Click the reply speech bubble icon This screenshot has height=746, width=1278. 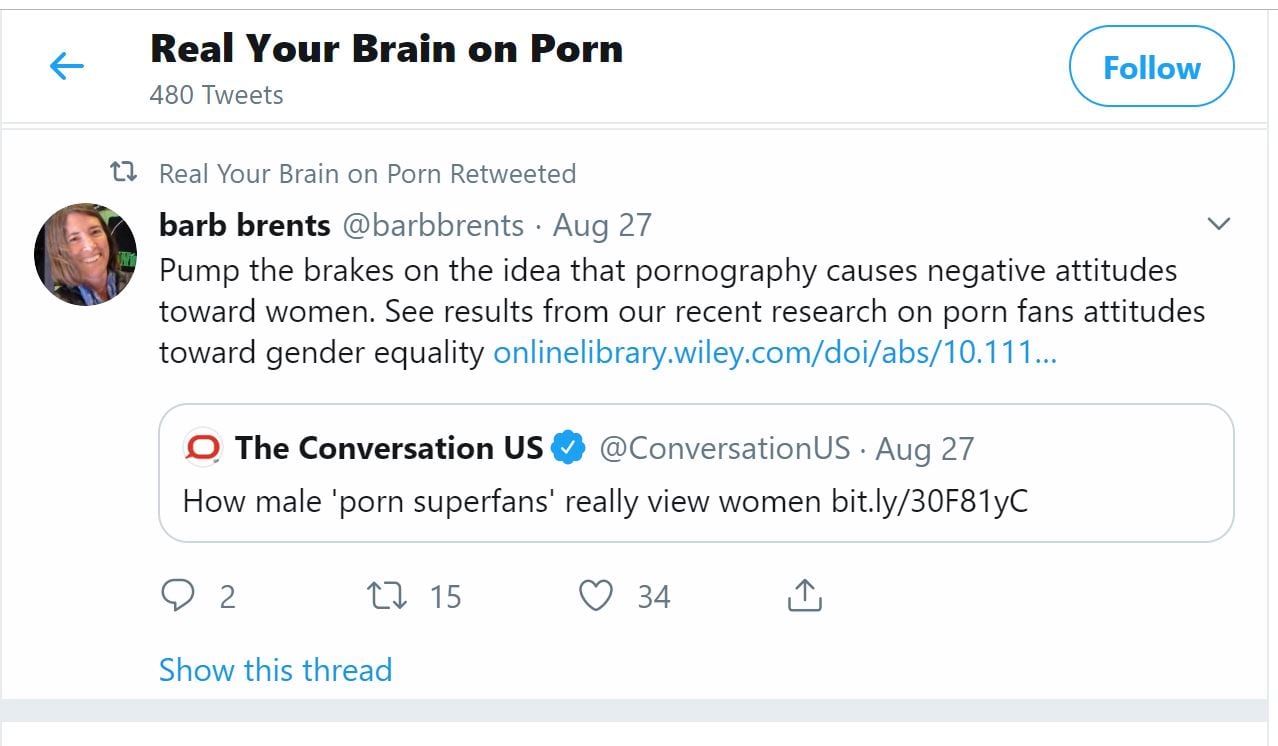[178, 596]
